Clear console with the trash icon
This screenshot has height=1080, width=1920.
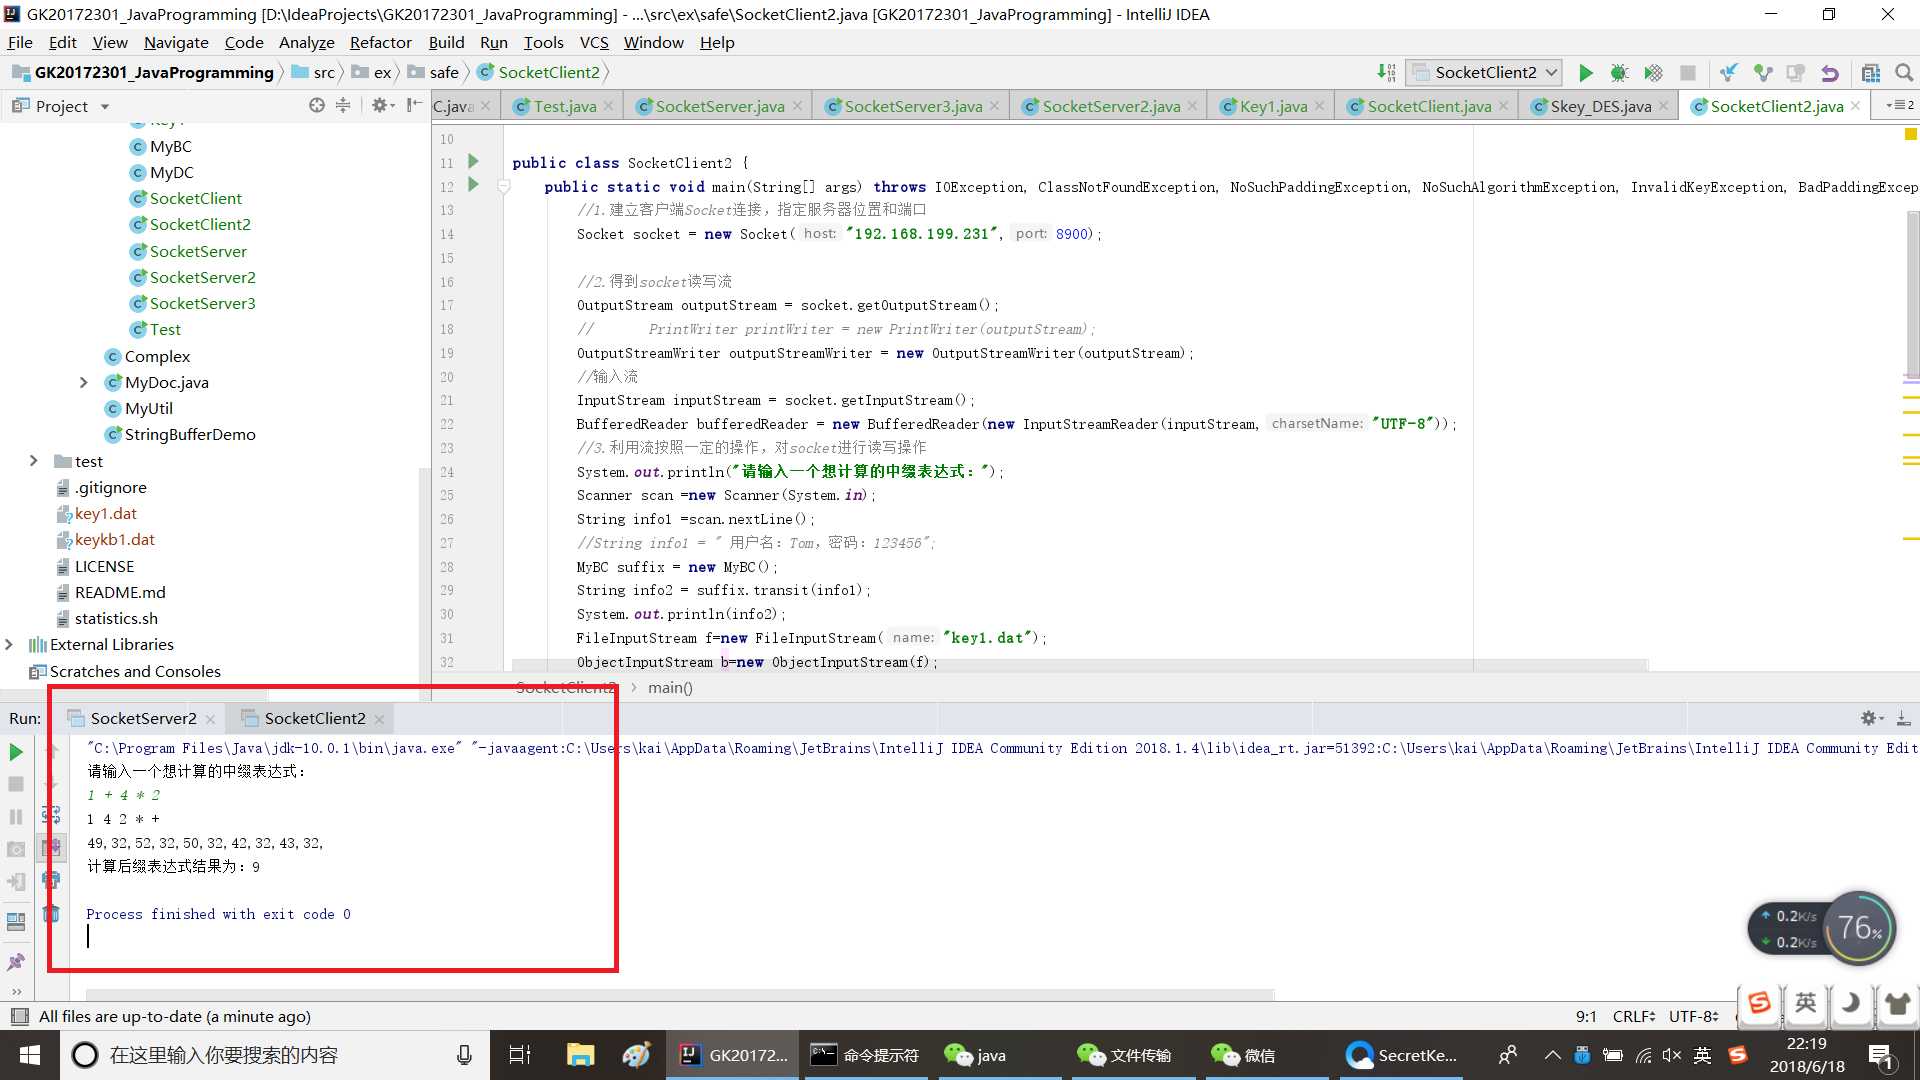click(x=51, y=913)
